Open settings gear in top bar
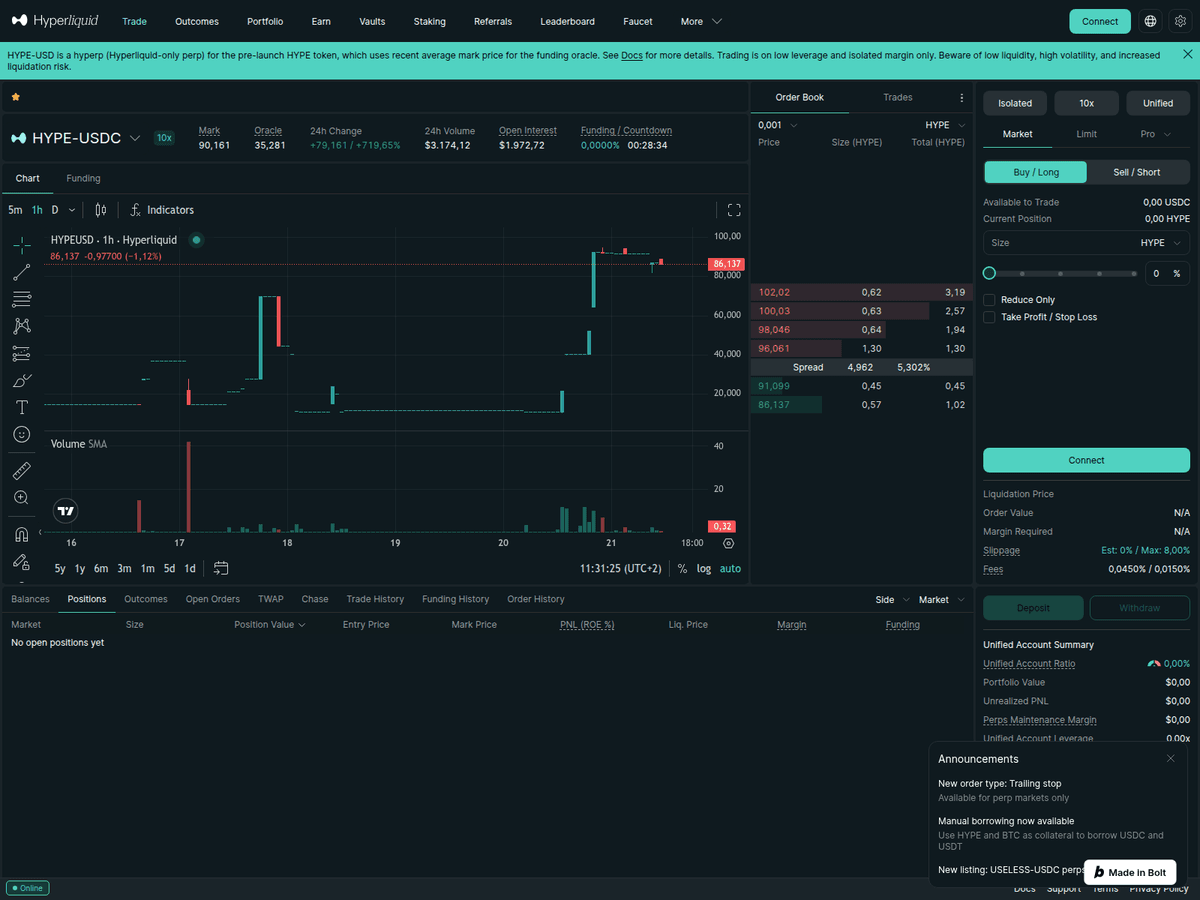Image resolution: width=1200 pixels, height=900 pixels. click(x=1180, y=21)
